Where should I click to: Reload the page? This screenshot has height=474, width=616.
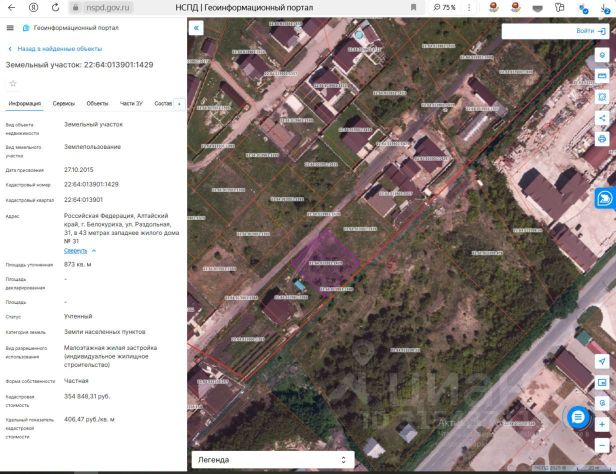pos(55,7)
